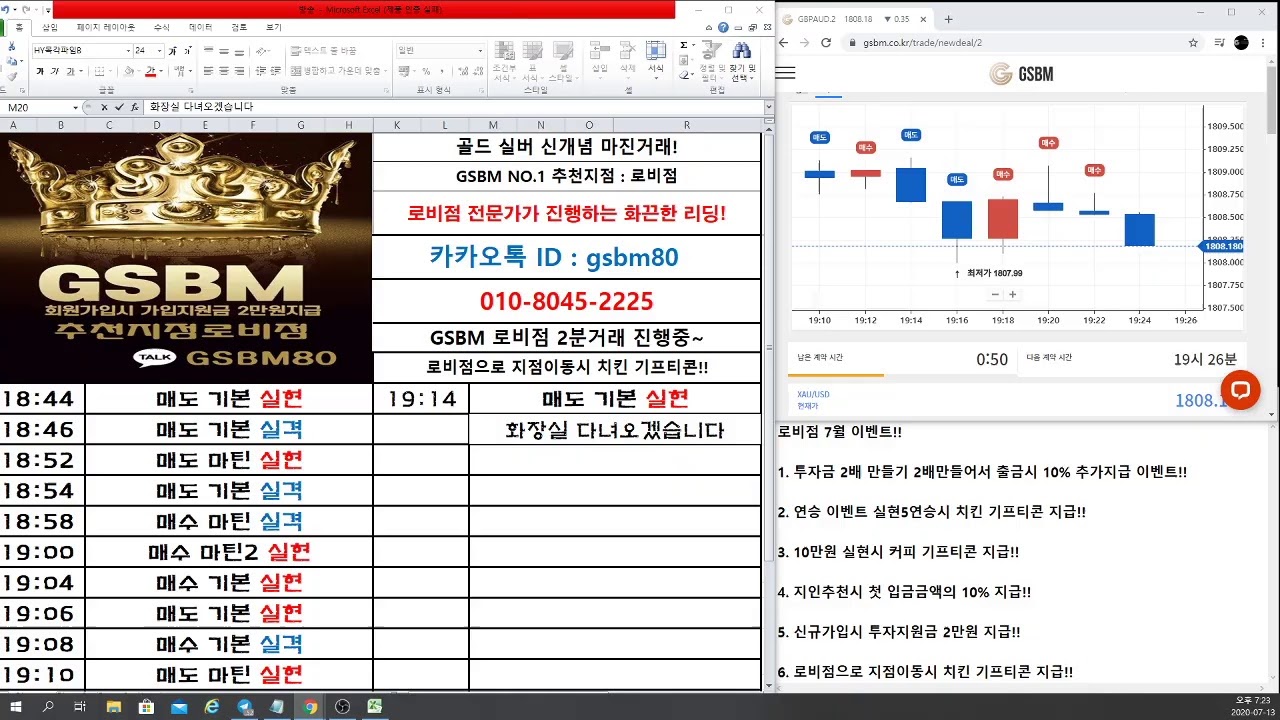Expand the borders dropdown arrow
1280x720 pixels.
[110, 71]
